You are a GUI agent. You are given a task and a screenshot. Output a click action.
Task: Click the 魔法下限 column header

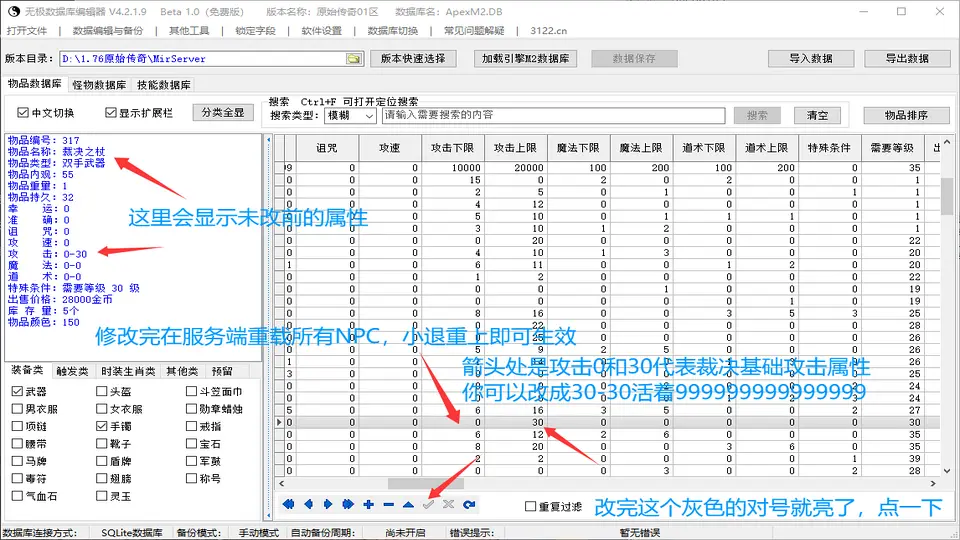click(x=578, y=148)
